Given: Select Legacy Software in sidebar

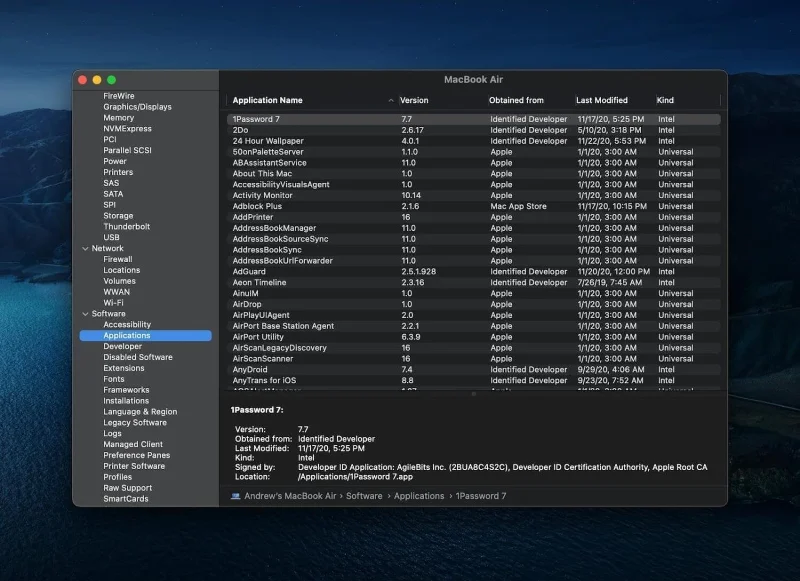Looking at the screenshot, I should click(135, 422).
